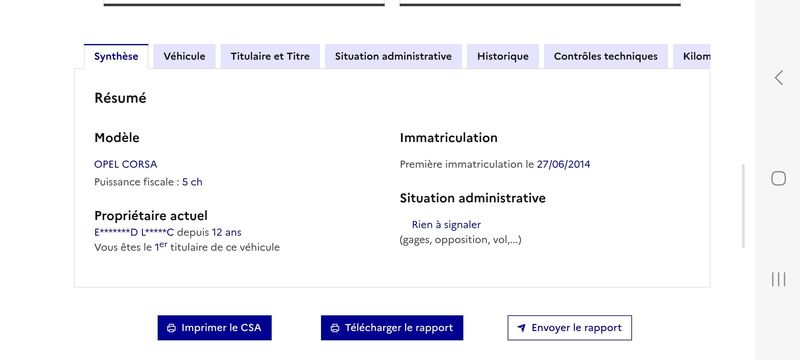Tap the Android back arrow icon
The image size is (800, 360).
779,78
